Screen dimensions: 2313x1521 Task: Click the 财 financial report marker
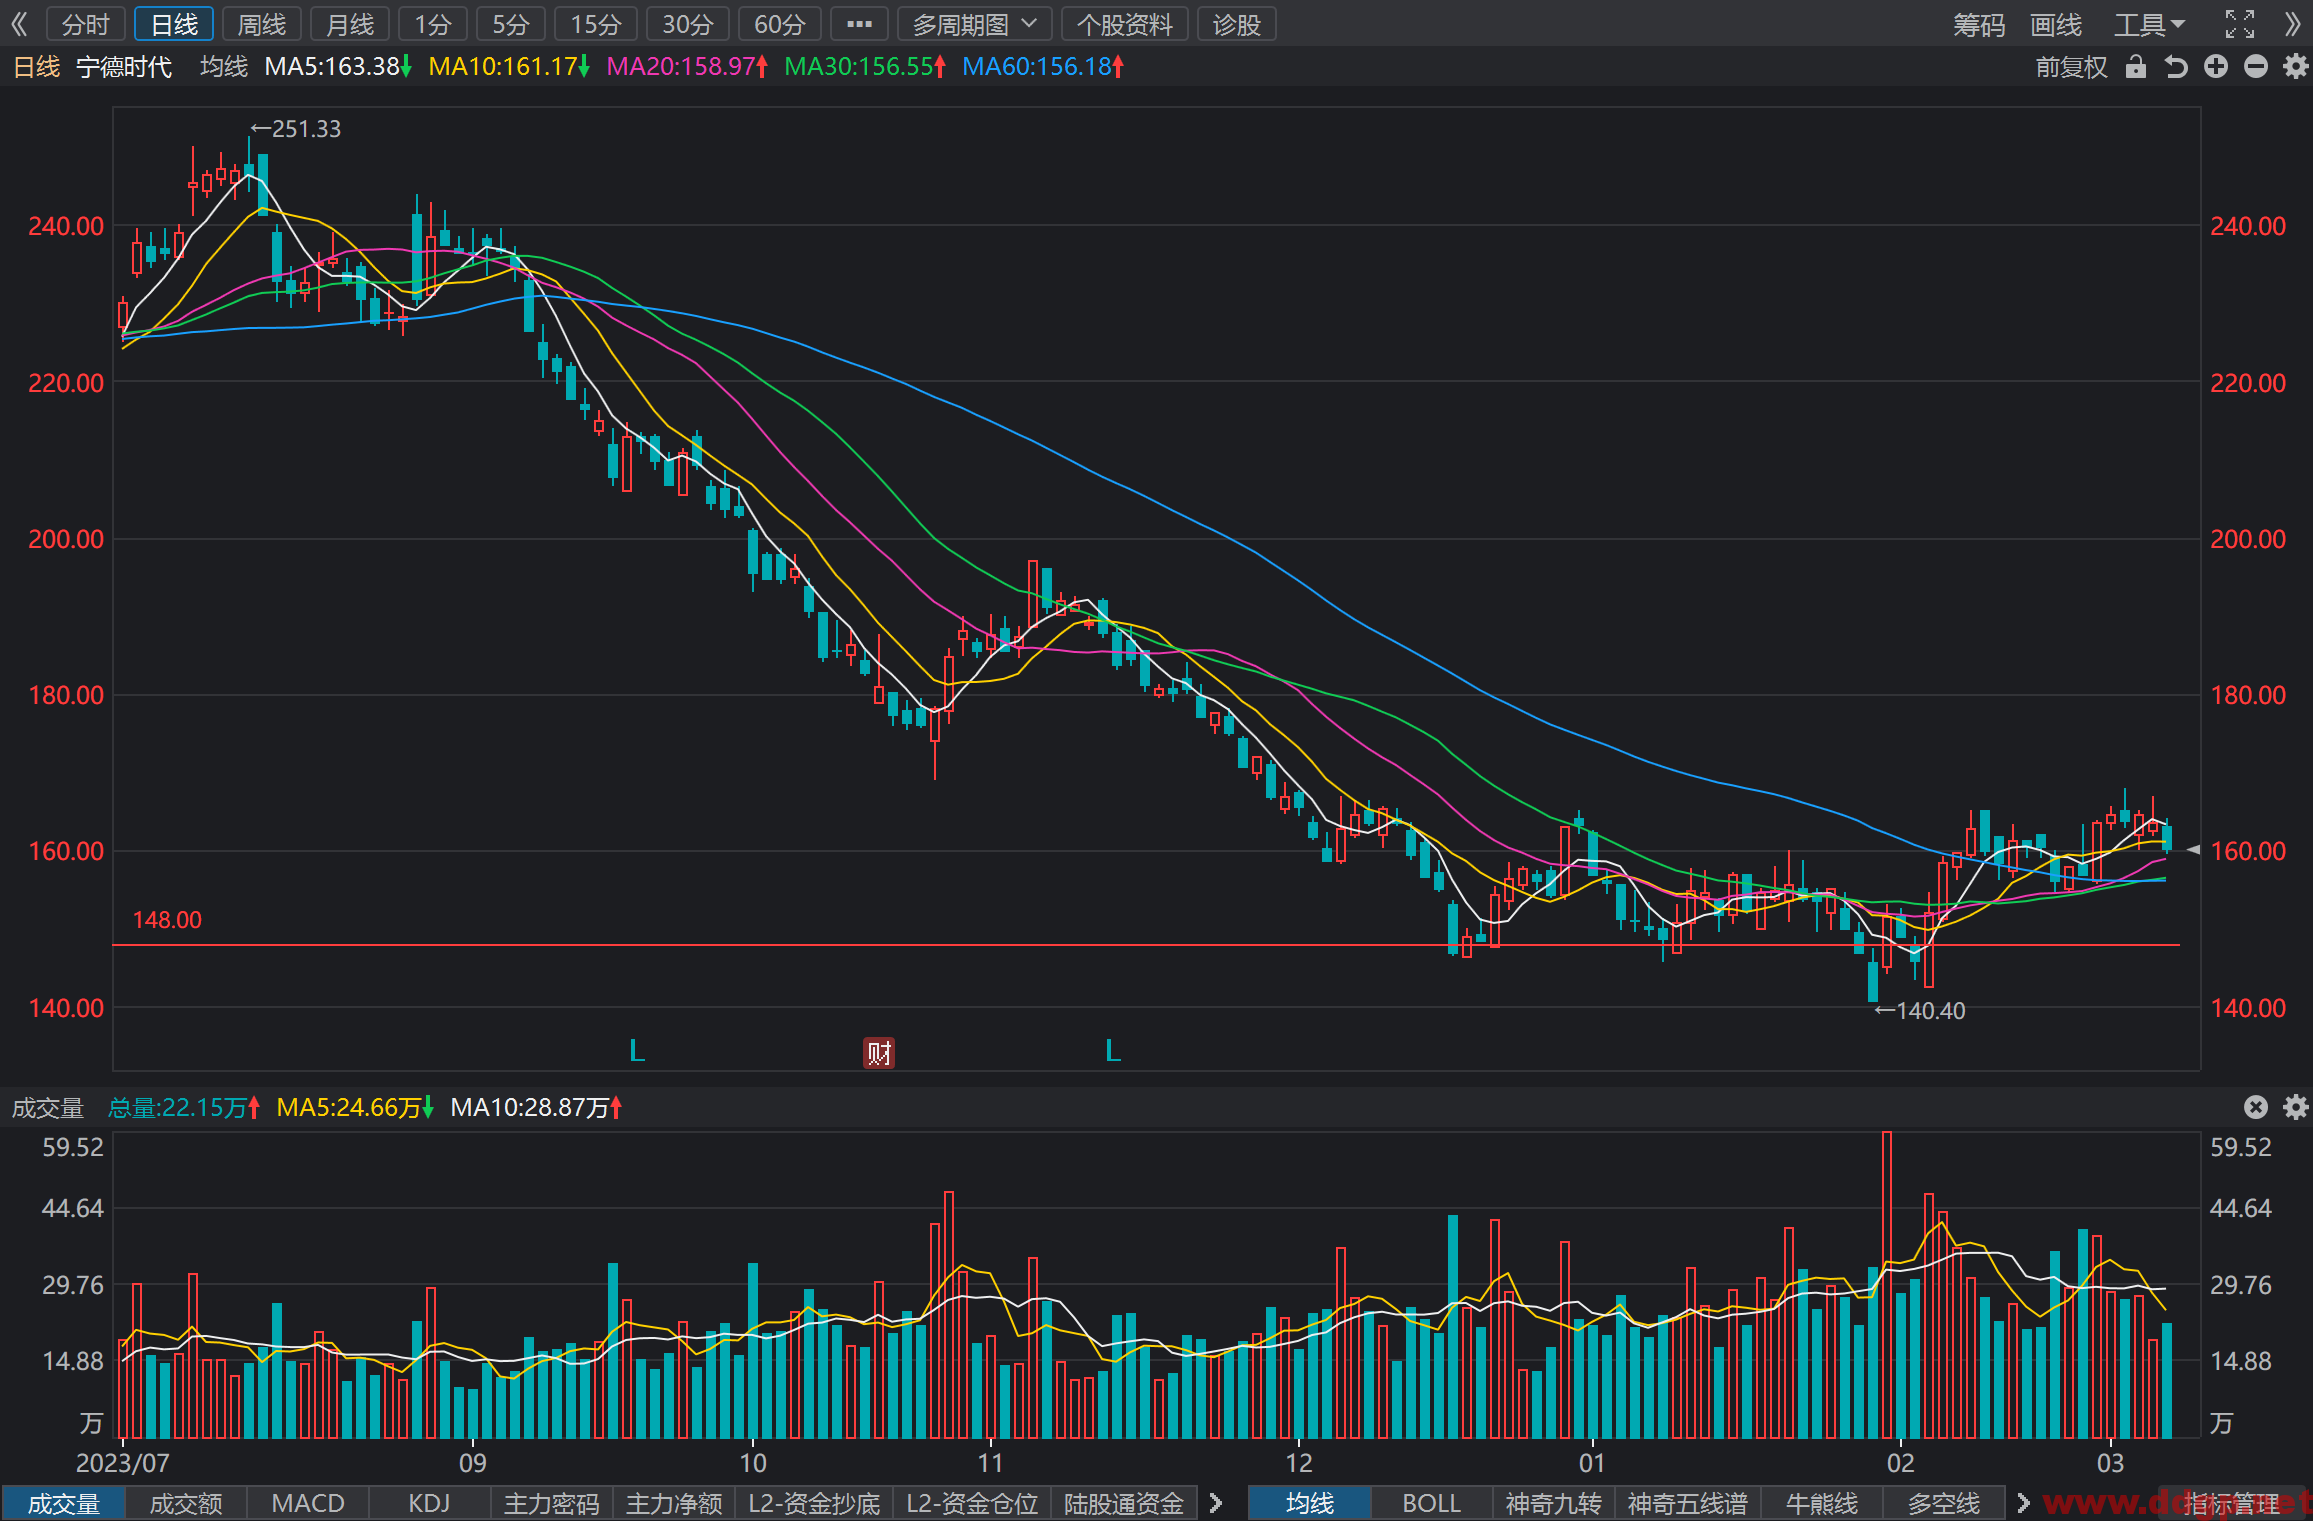(x=879, y=1053)
